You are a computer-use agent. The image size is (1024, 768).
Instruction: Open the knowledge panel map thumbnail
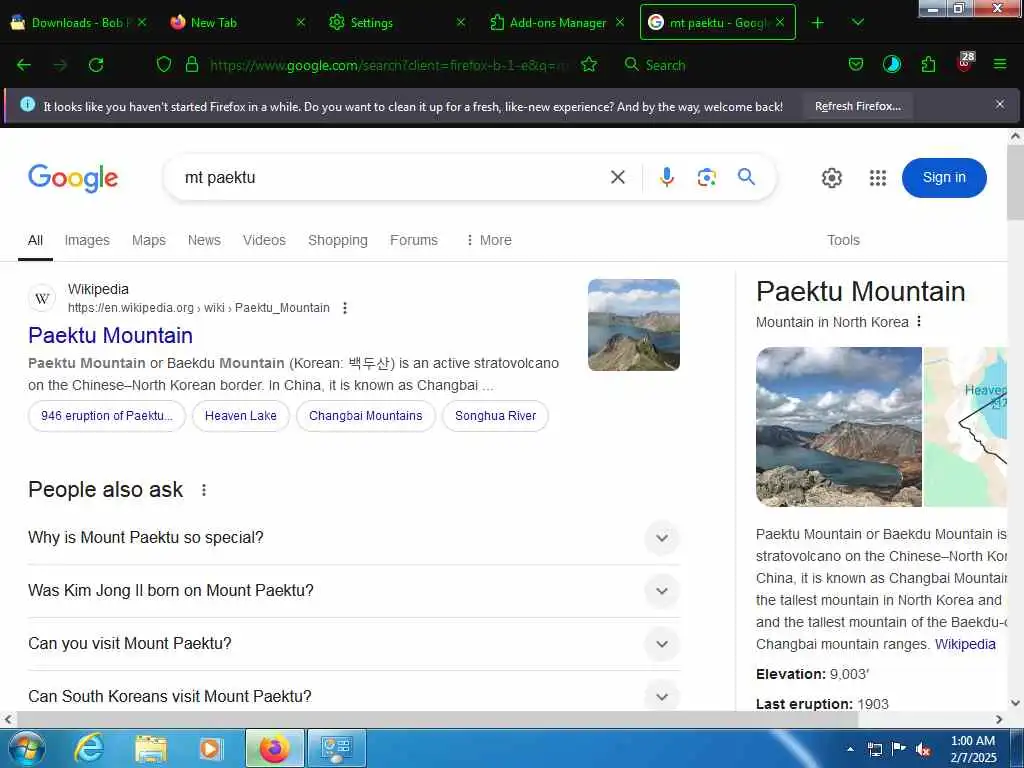coord(965,427)
